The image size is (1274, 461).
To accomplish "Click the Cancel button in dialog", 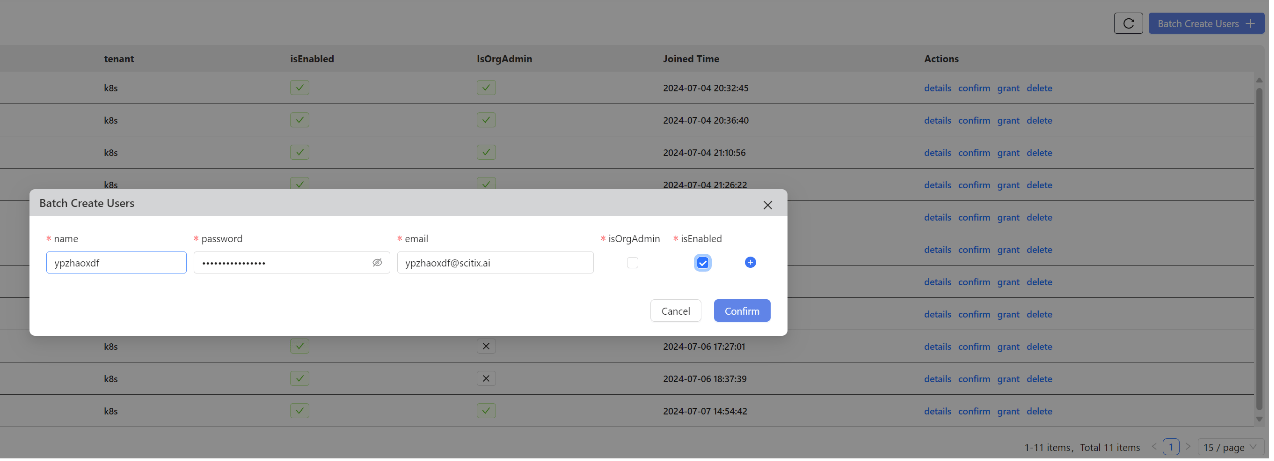I will [676, 311].
